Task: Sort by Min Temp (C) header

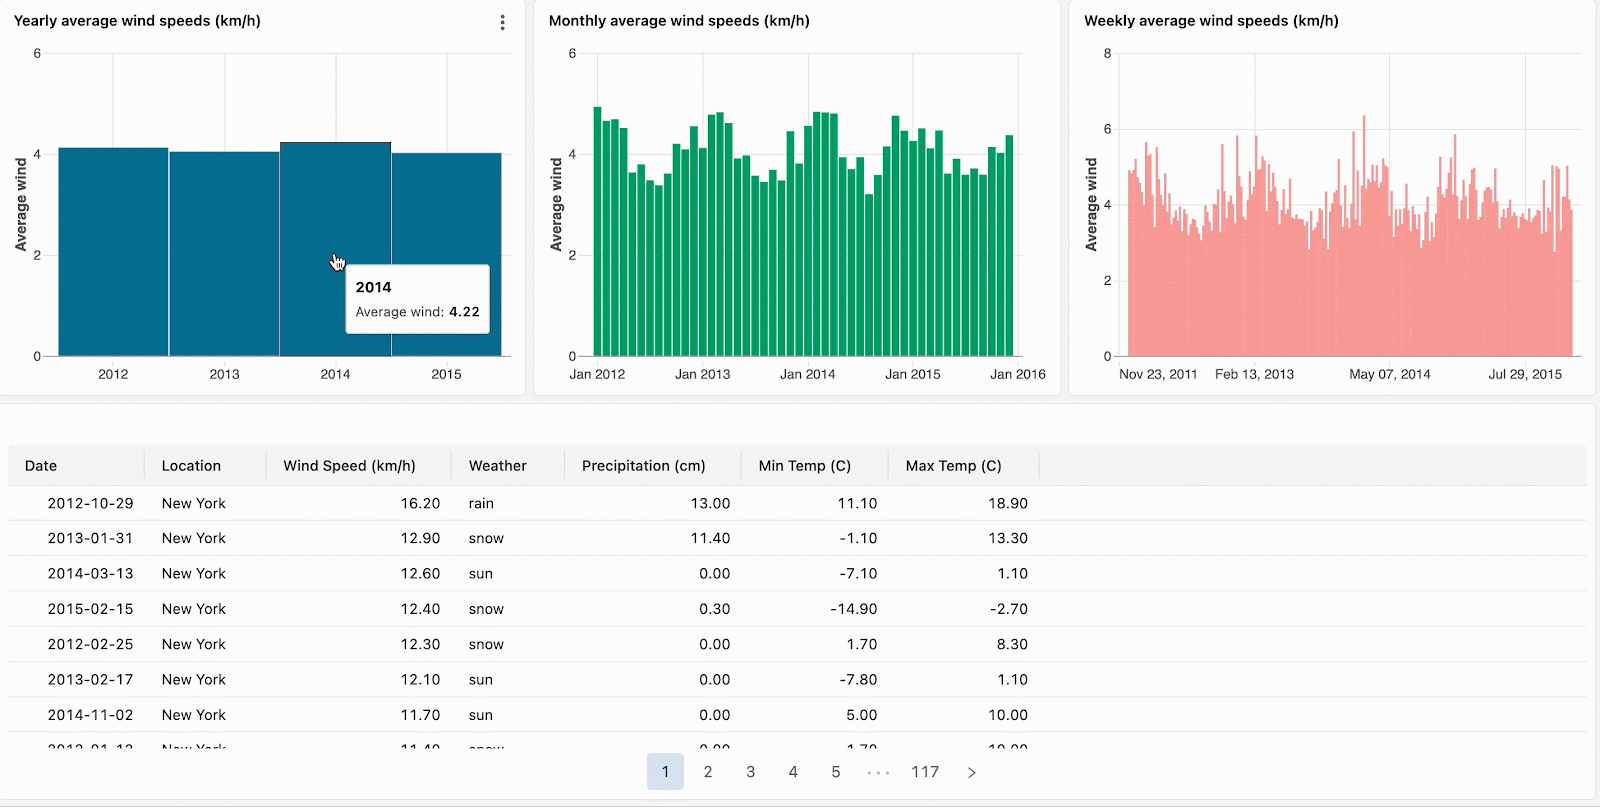Action: 804,466
